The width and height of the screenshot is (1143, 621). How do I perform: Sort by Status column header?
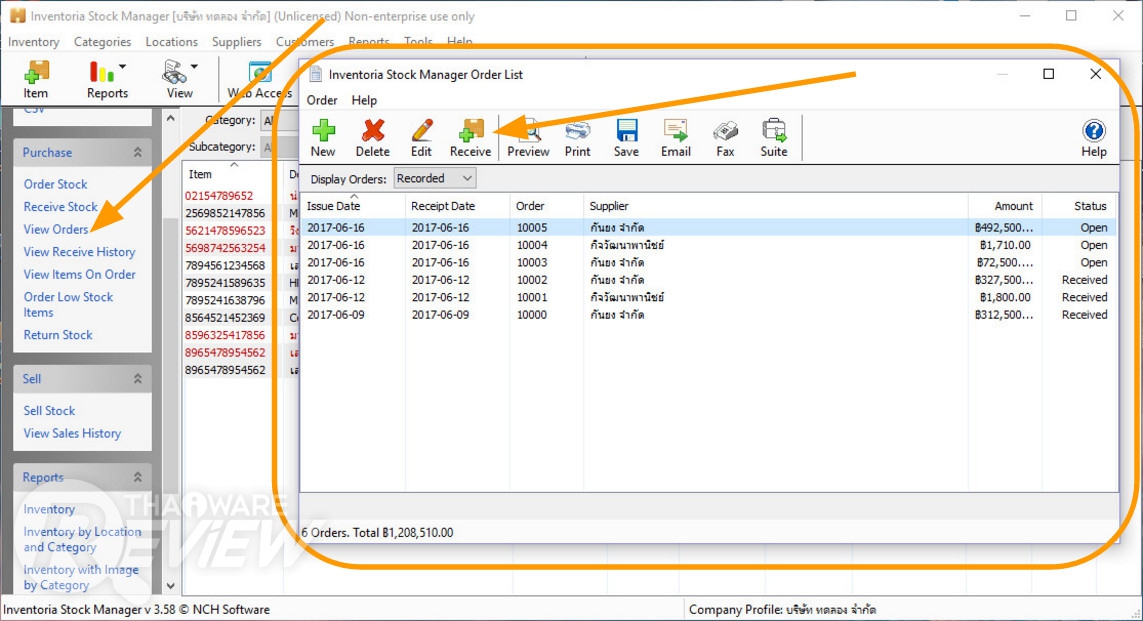point(1080,206)
